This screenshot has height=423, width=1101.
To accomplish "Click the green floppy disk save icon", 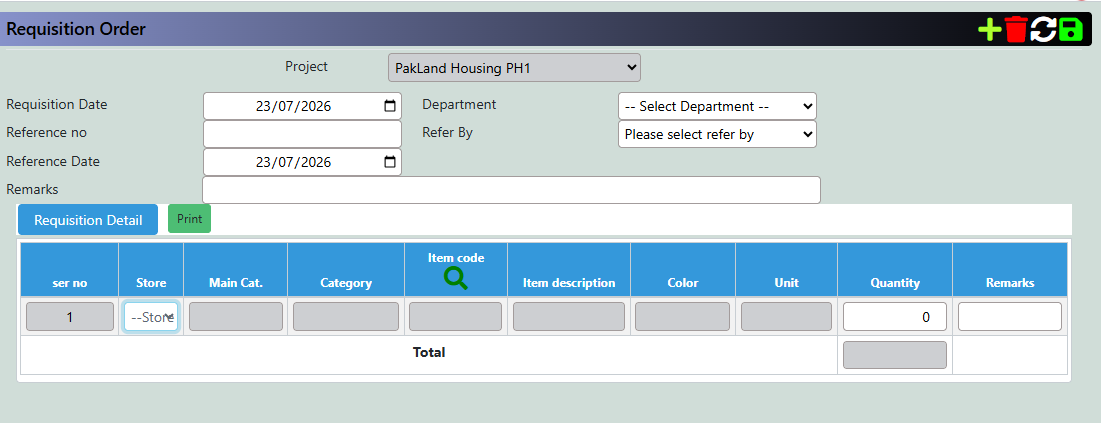I will 1071,30.
